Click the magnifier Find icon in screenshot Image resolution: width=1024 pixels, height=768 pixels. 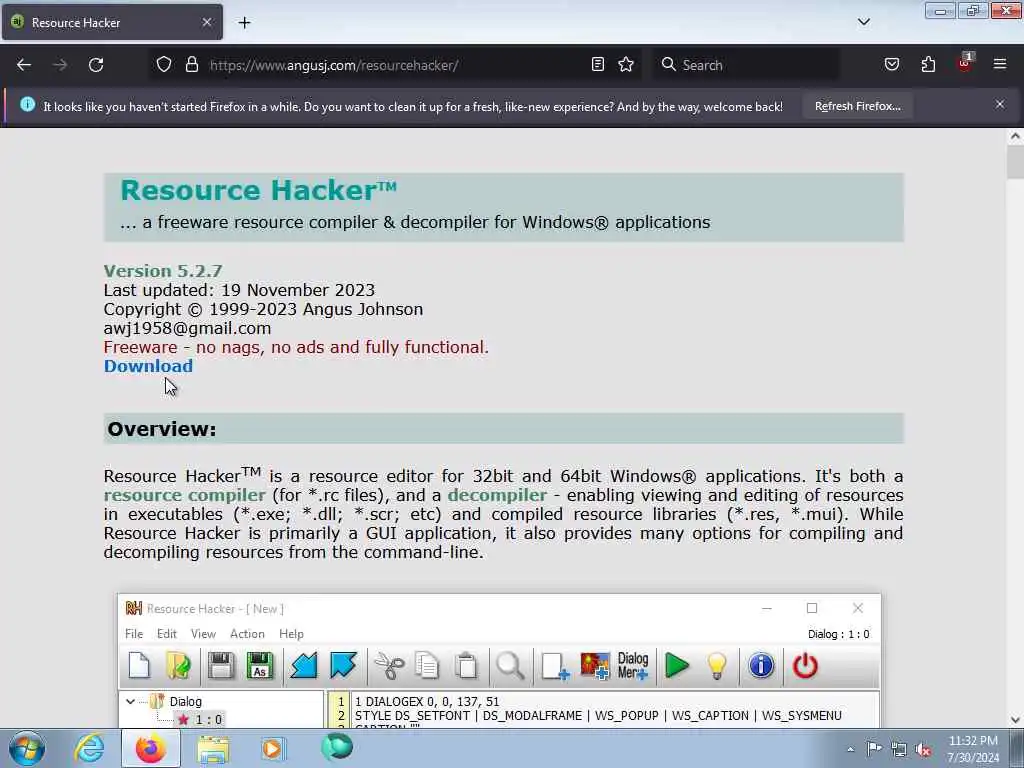tap(509, 666)
